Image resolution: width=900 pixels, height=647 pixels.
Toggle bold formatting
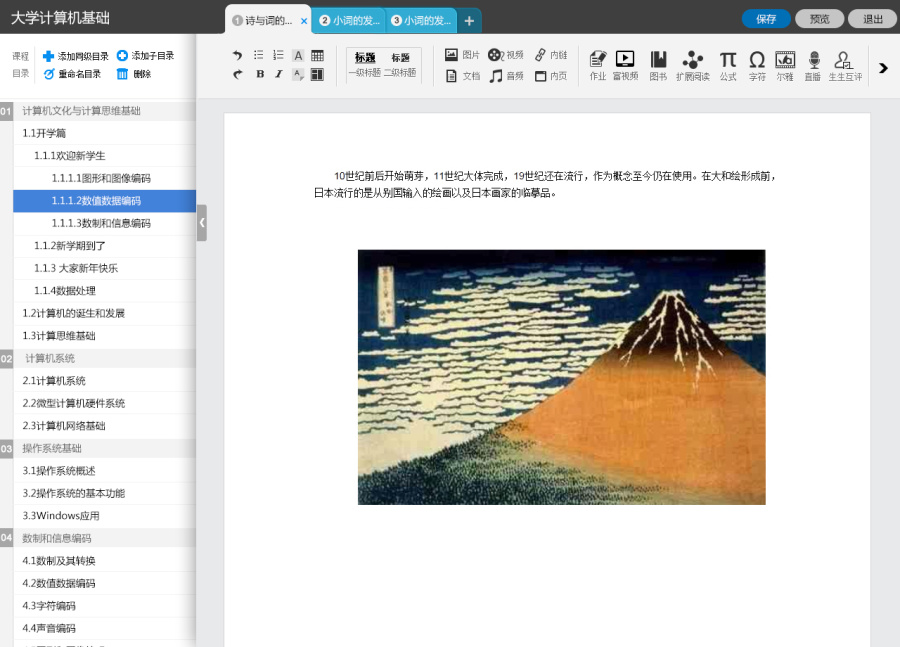tap(260, 74)
